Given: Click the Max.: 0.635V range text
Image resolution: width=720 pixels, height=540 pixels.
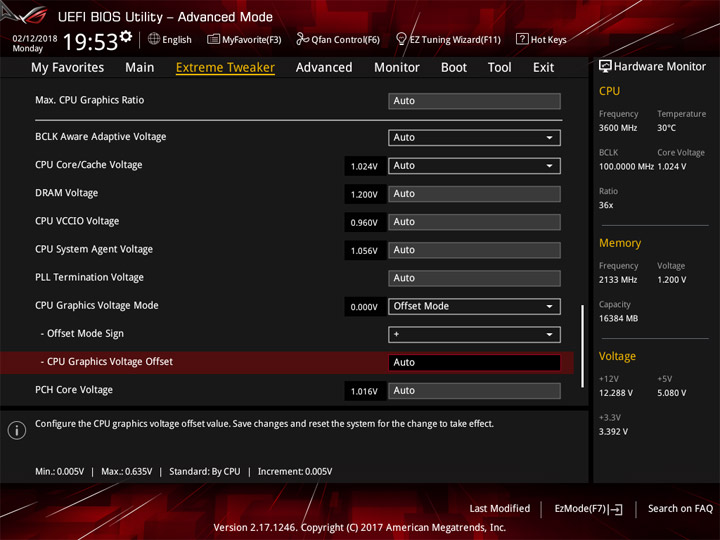Looking at the screenshot, I should click(x=127, y=472).
